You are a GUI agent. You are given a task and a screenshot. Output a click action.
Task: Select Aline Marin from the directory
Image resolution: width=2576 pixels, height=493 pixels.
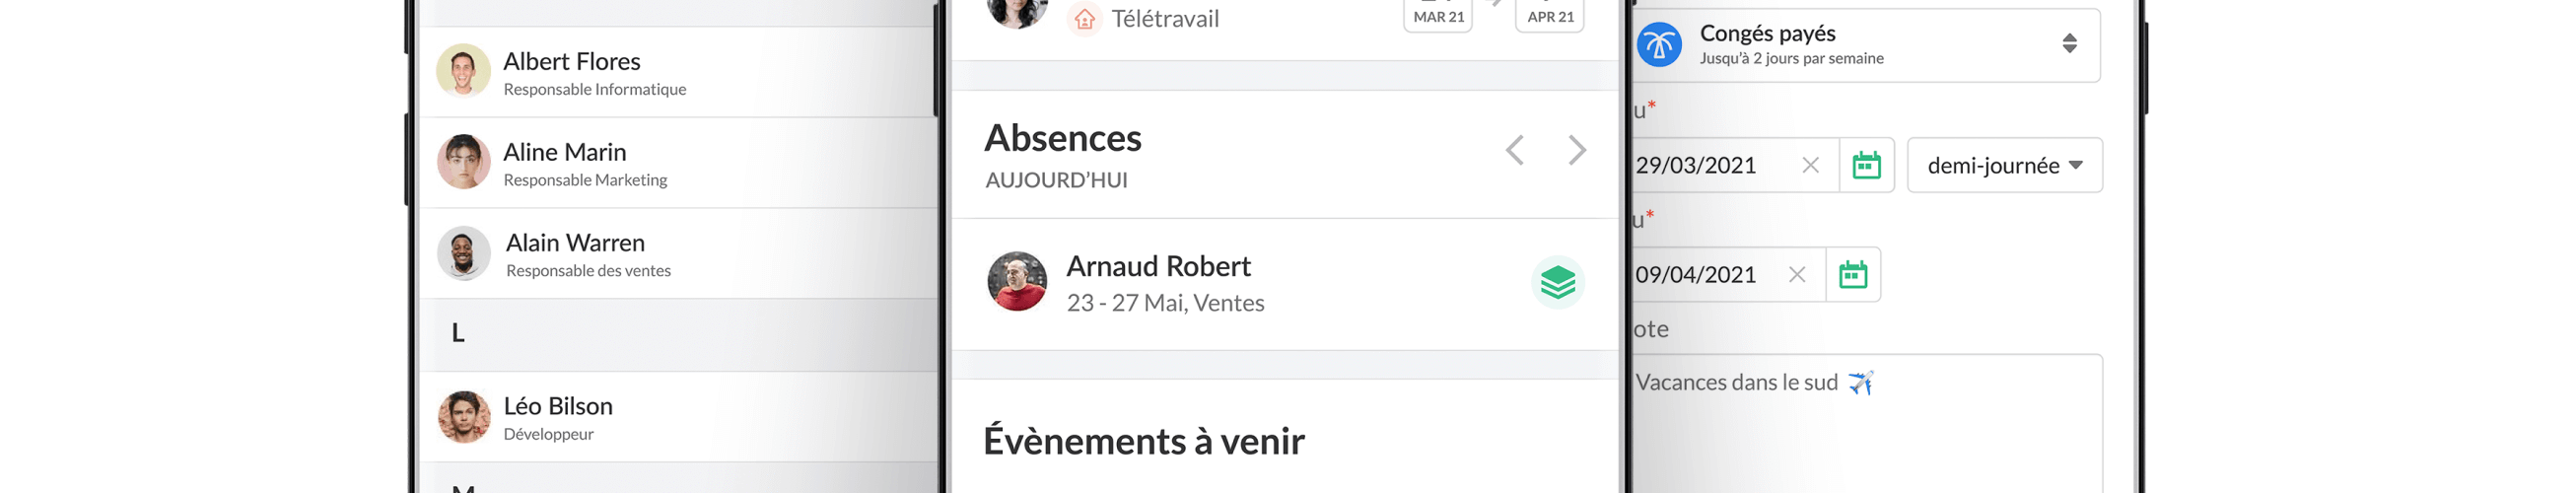[x=677, y=163]
